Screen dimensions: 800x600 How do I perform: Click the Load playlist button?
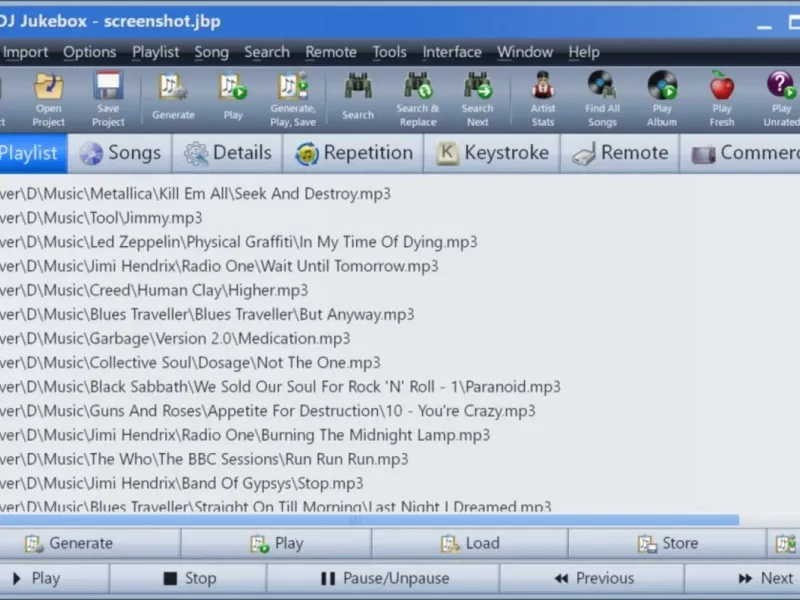[x=470, y=543]
